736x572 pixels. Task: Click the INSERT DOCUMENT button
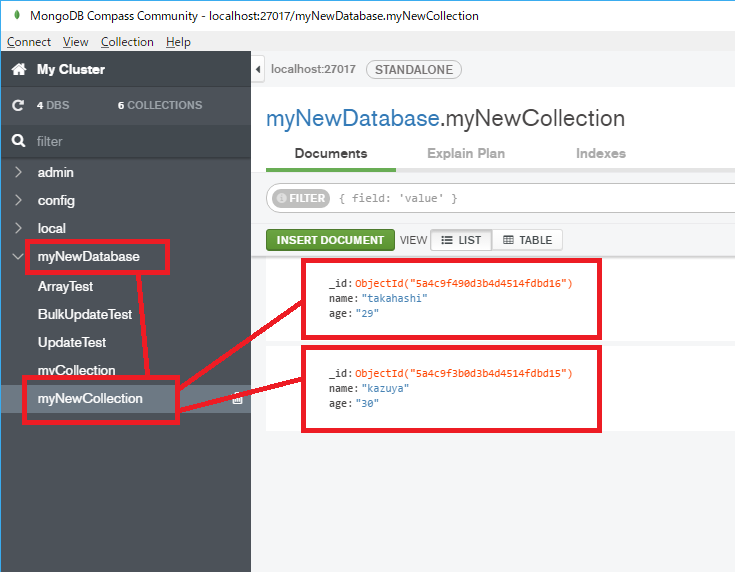pyautogui.click(x=330, y=240)
